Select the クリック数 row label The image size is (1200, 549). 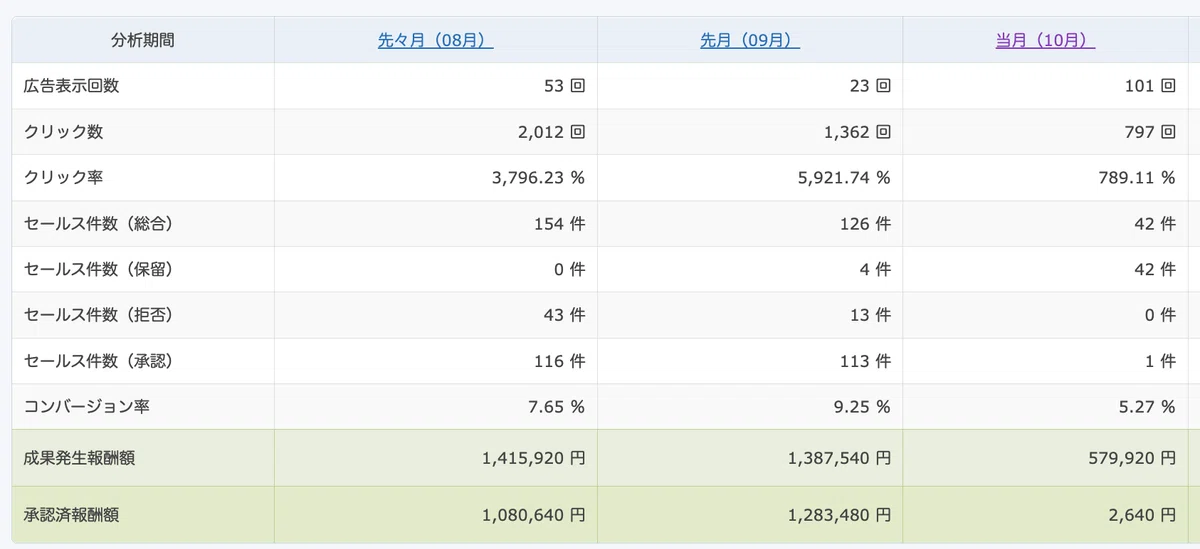(63, 132)
